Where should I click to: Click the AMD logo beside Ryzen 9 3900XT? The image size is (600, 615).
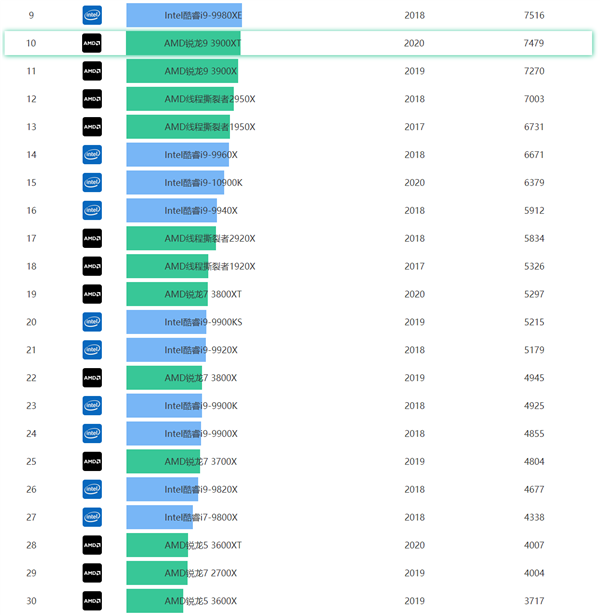[x=92, y=43]
